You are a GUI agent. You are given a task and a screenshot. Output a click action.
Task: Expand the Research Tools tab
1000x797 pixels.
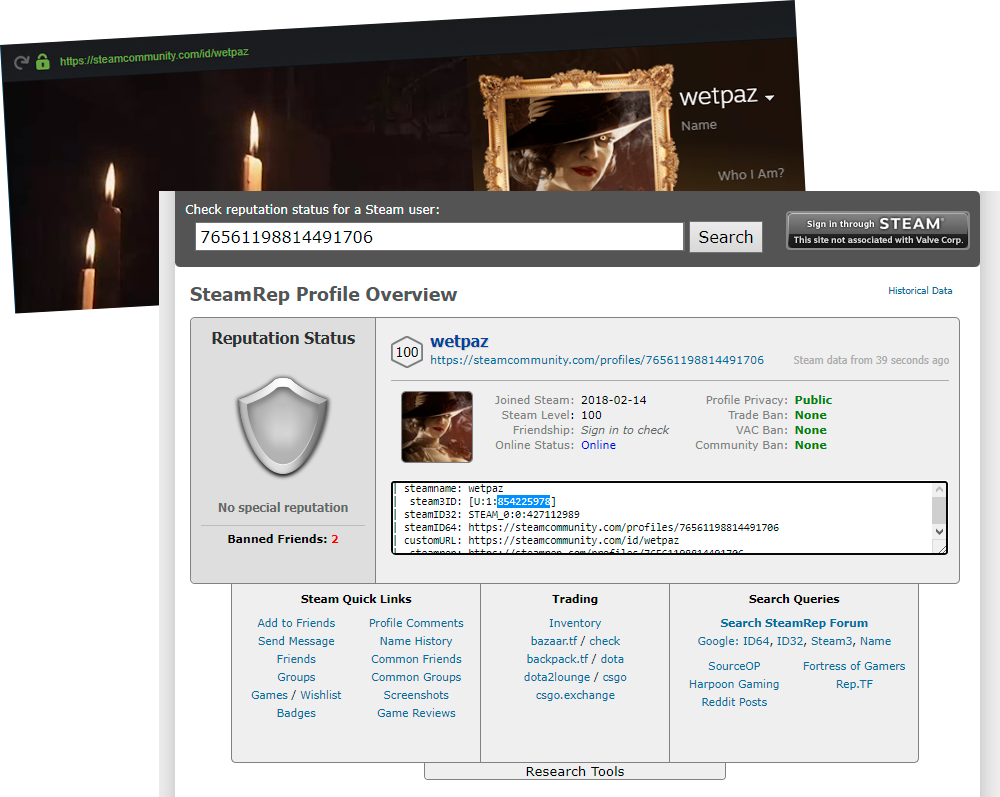coord(575,771)
